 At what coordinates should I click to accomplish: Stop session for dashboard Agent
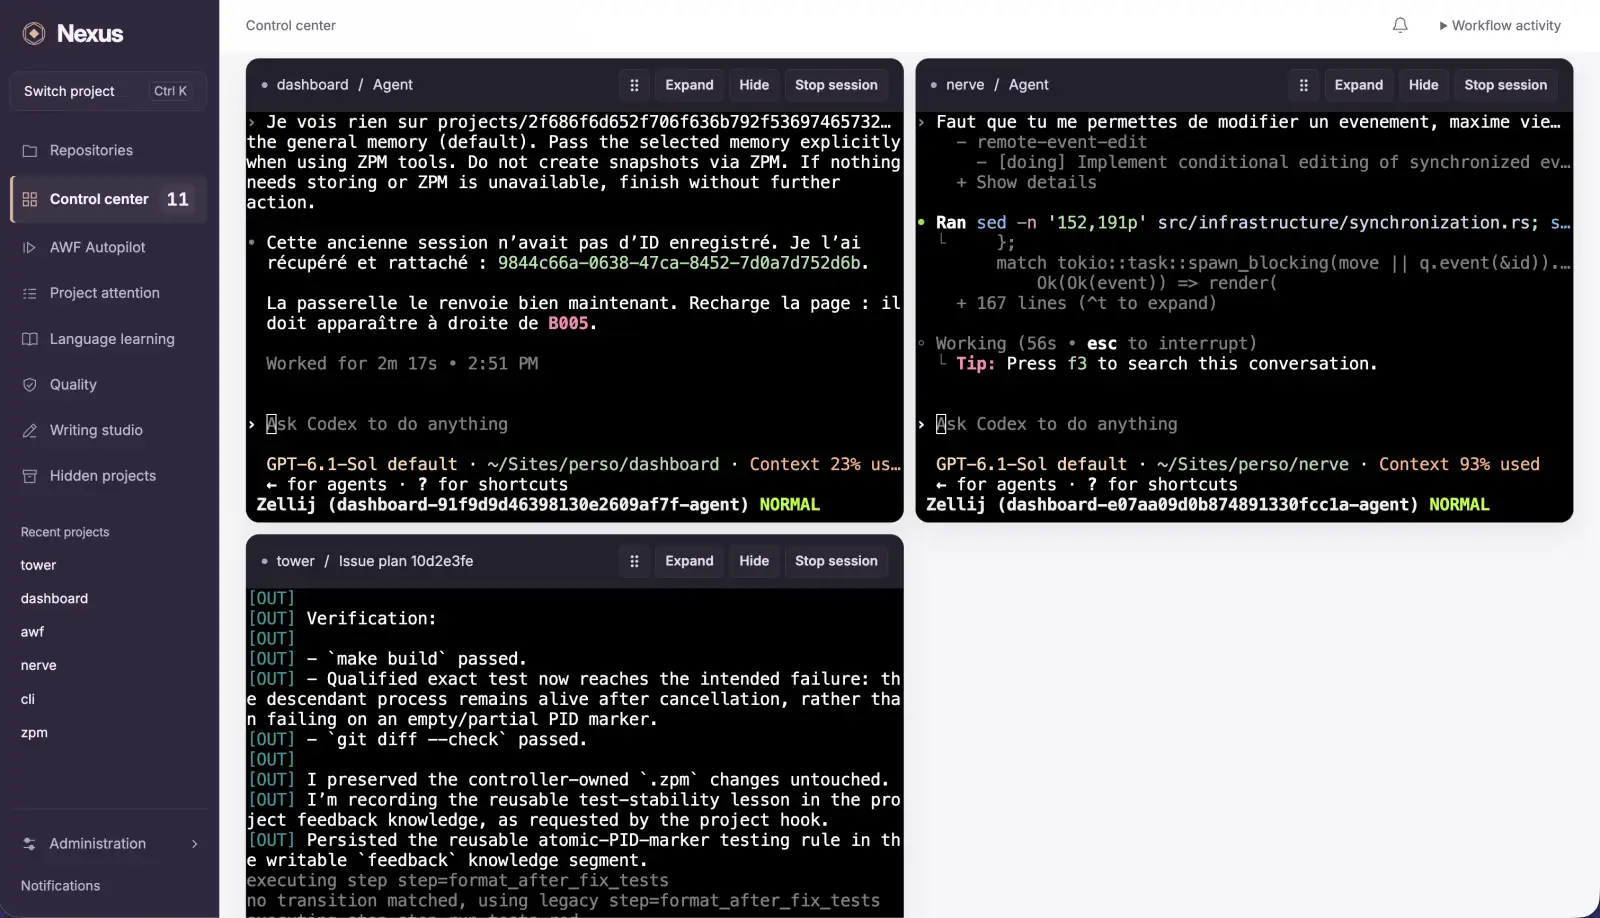coord(836,85)
